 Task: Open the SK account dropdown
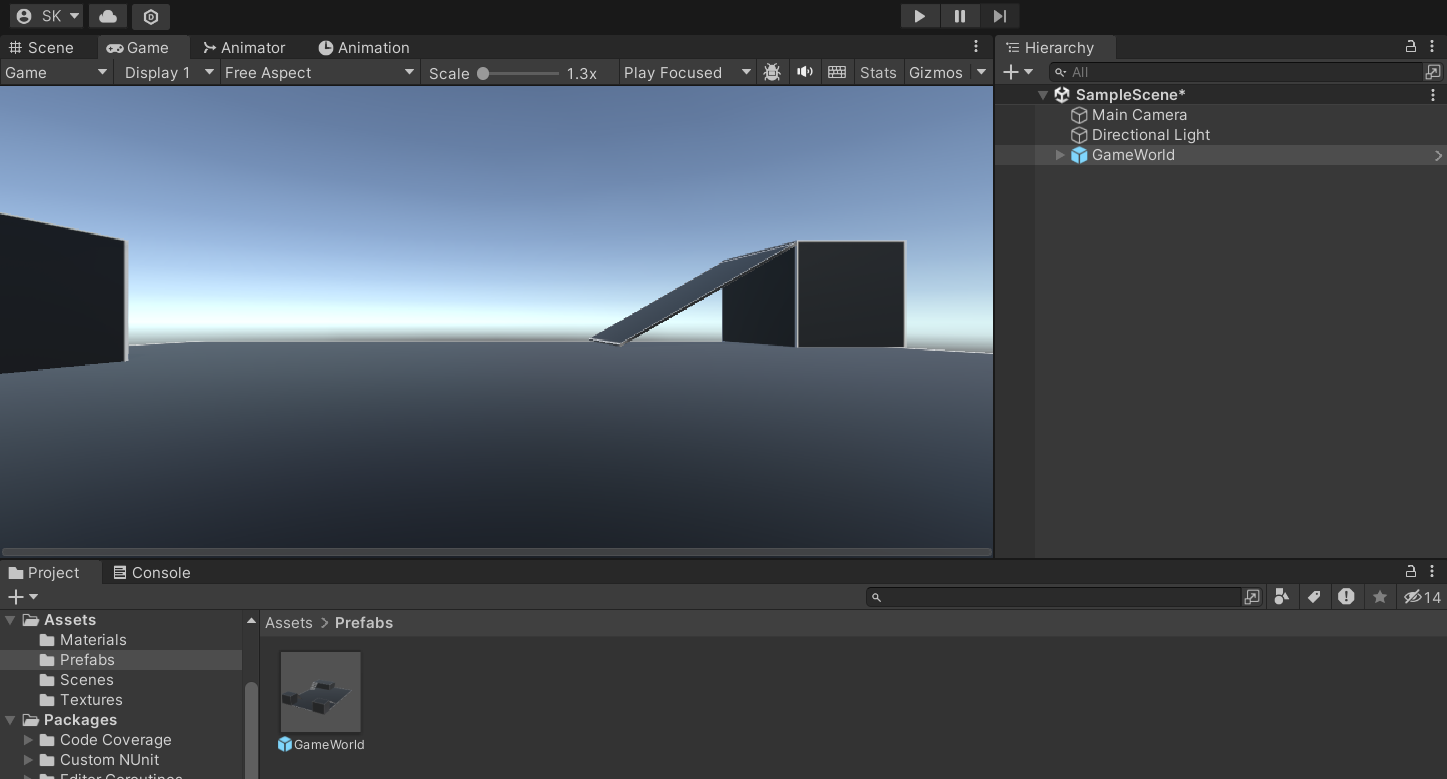(46, 16)
